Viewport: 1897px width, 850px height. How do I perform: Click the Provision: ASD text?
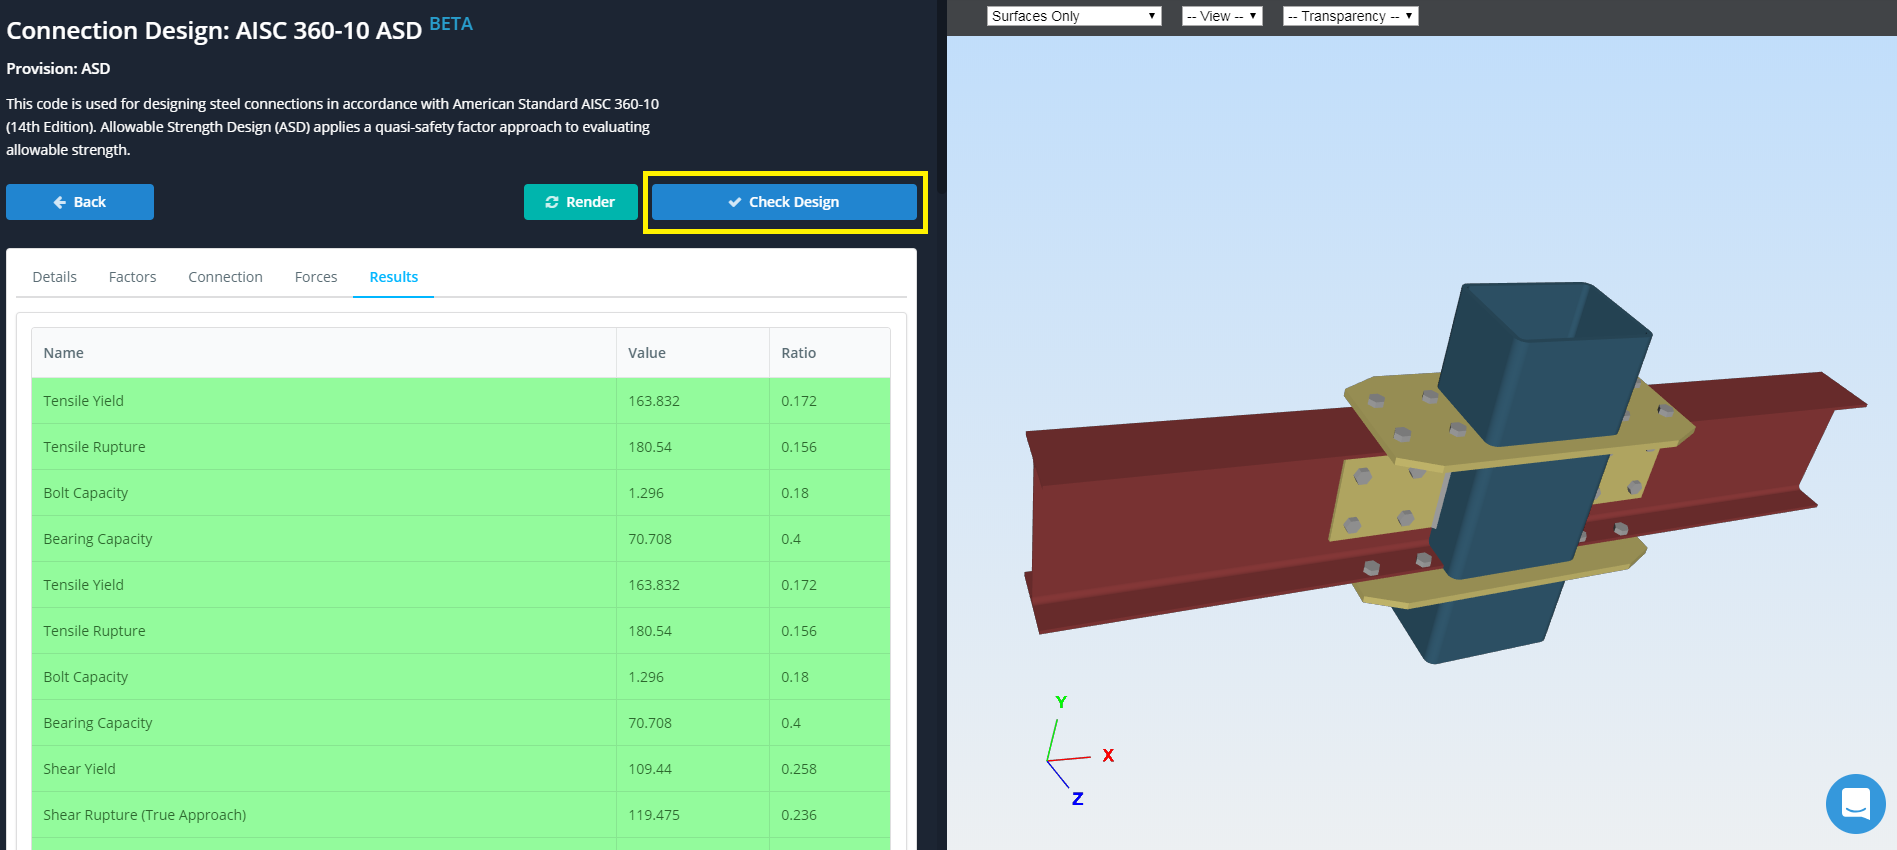[x=58, y=69]
